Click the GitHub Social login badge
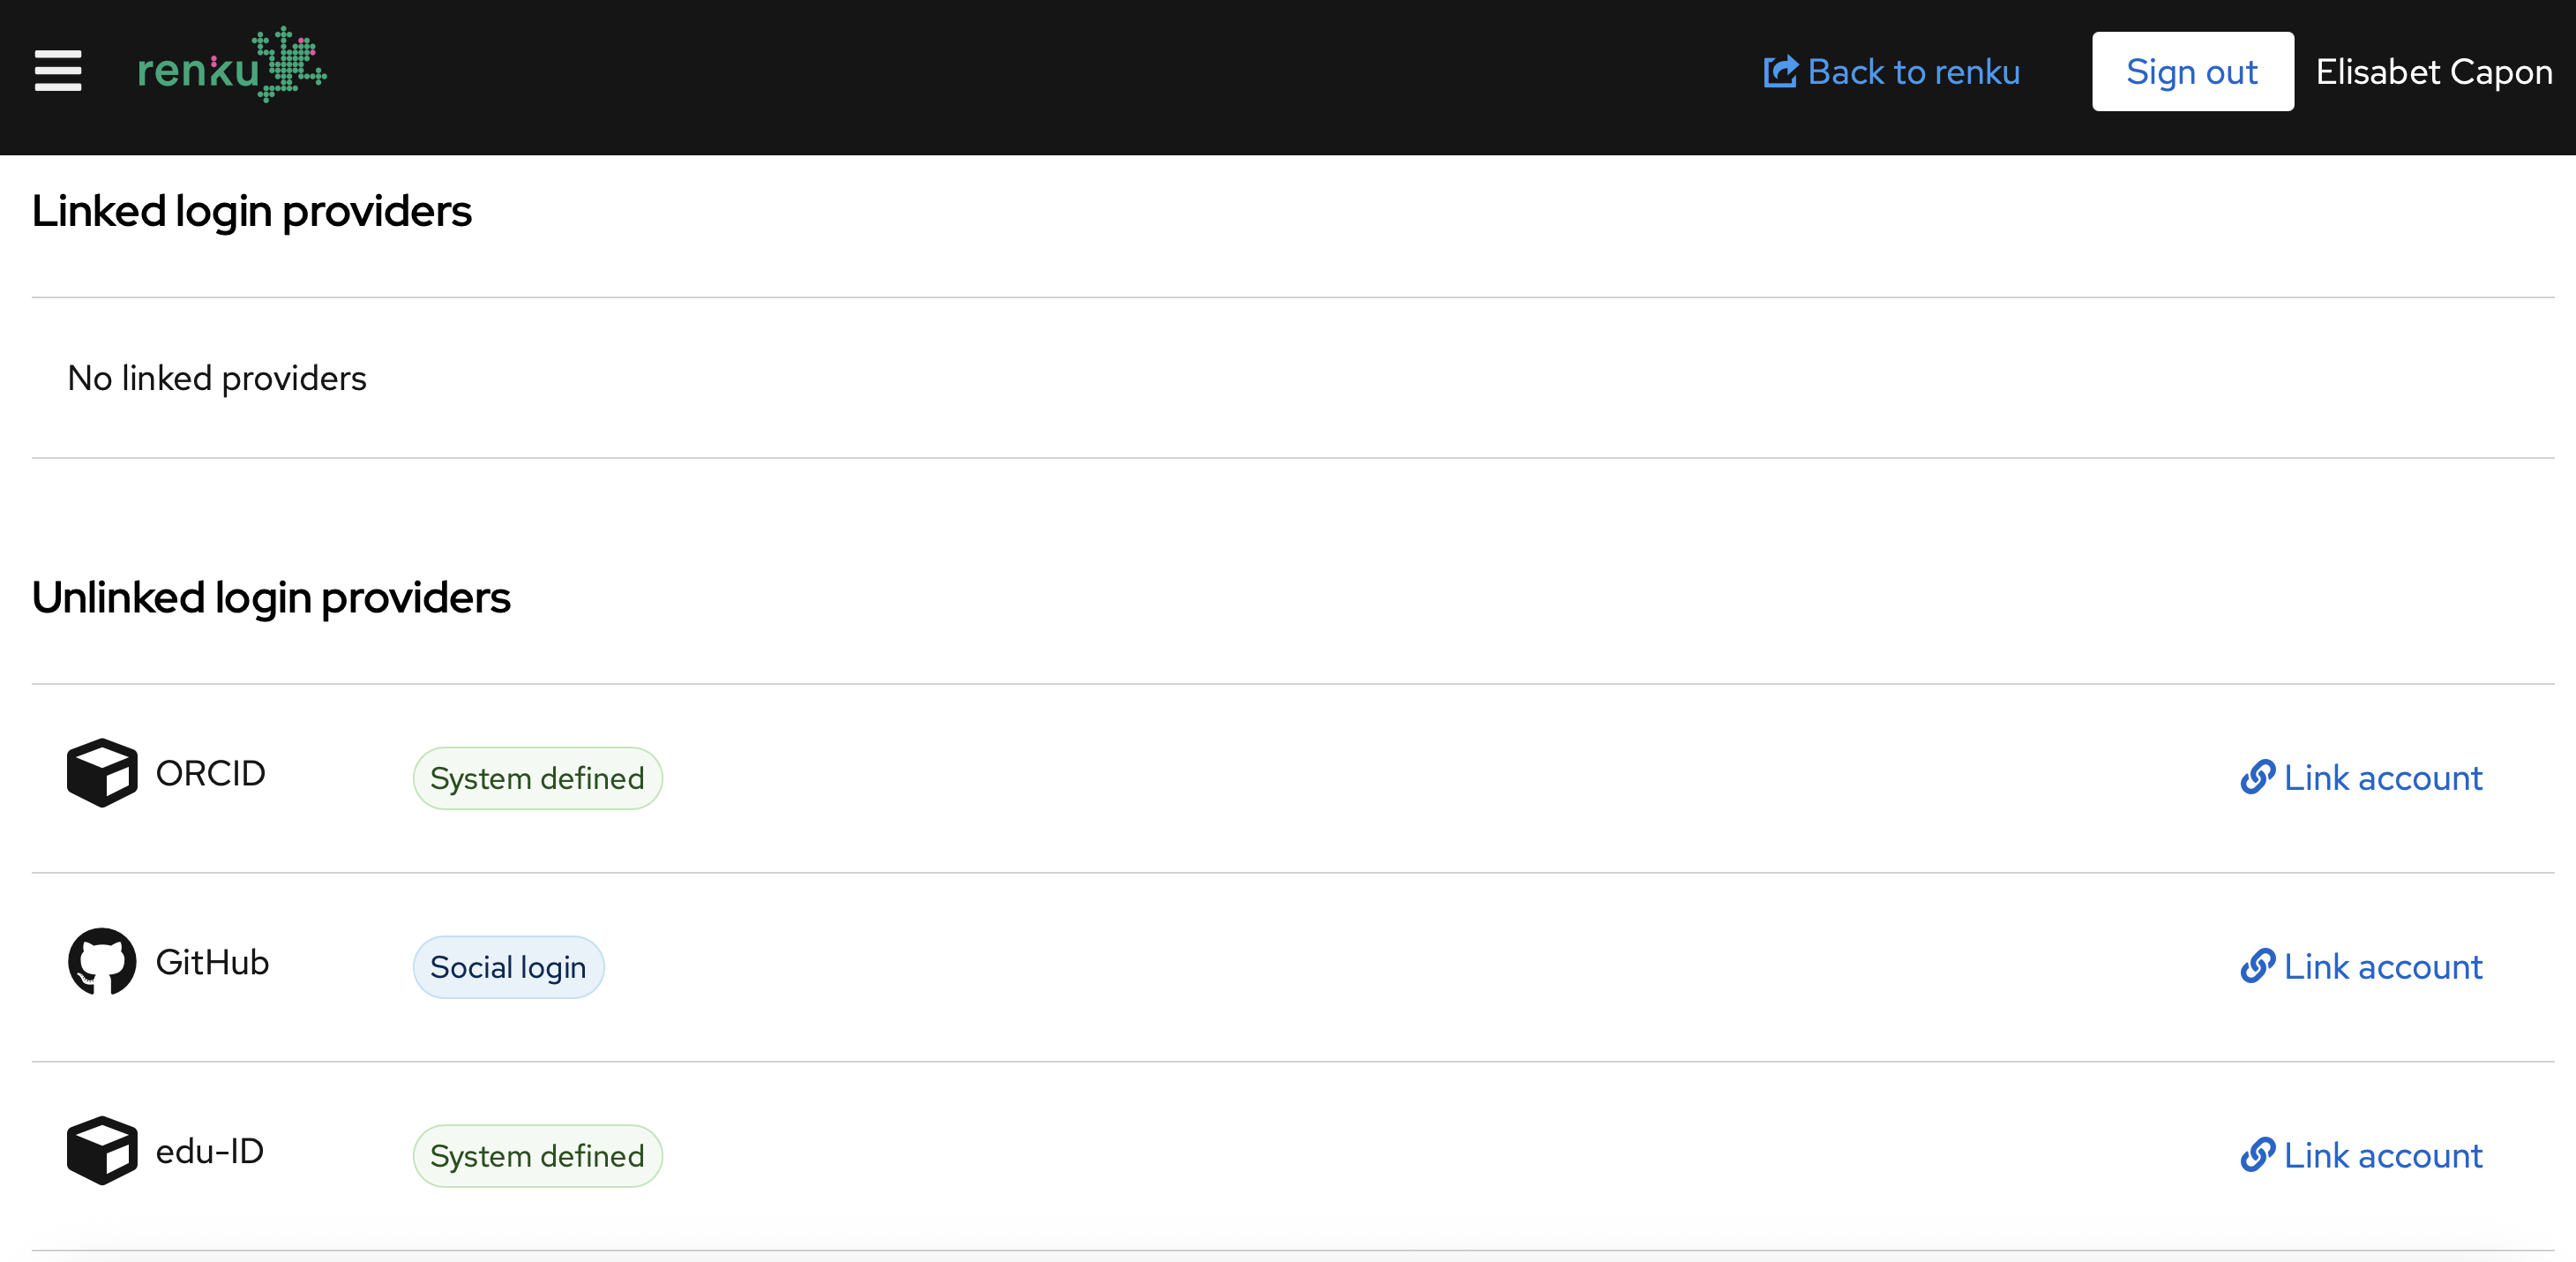This screenshot has width=2576, height=1262. [x=508, y=967]
